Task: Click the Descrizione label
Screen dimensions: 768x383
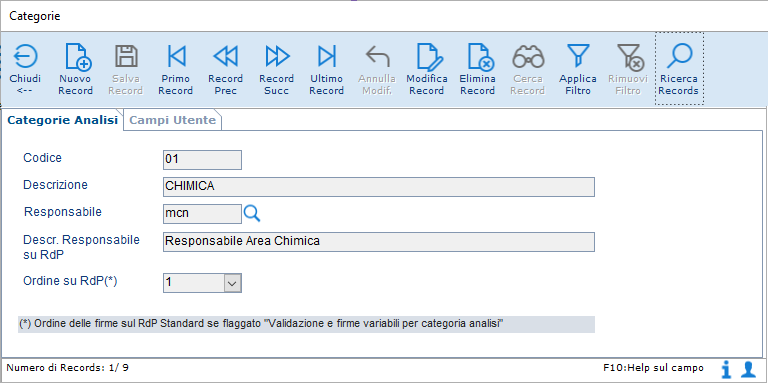Action: (55, 185)
